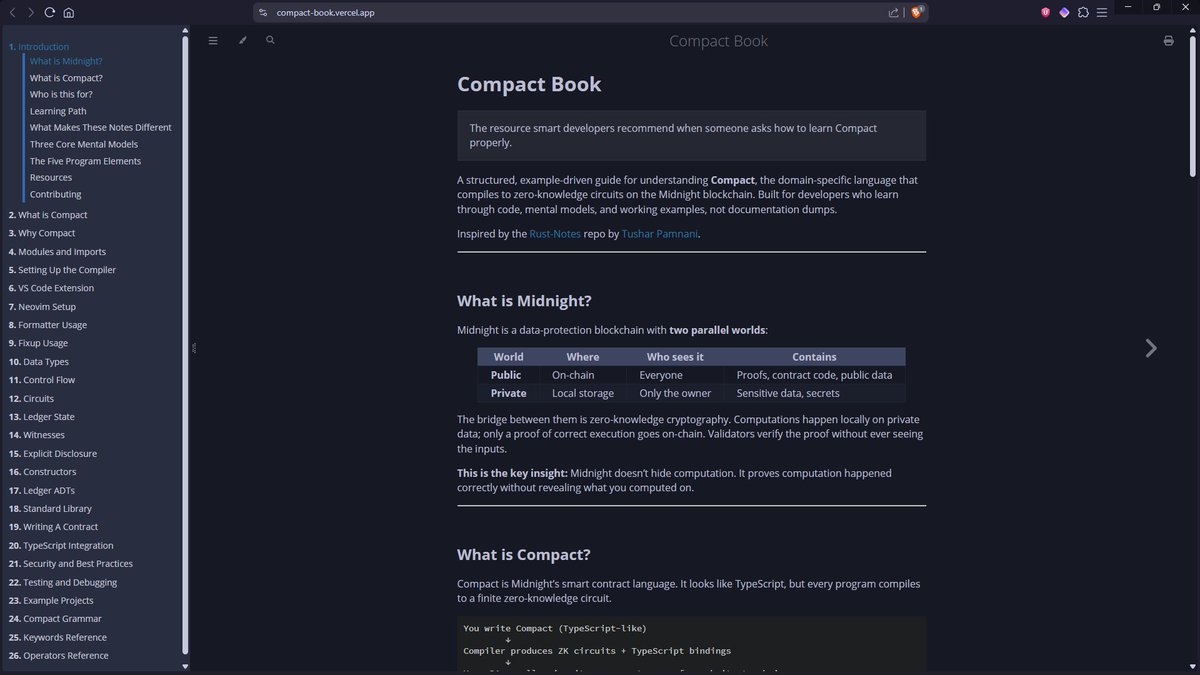The height and width of the screenshot is (675, 1200).
Task: Open chapter 6. VS Code Extension
Action: click(51, 288)
